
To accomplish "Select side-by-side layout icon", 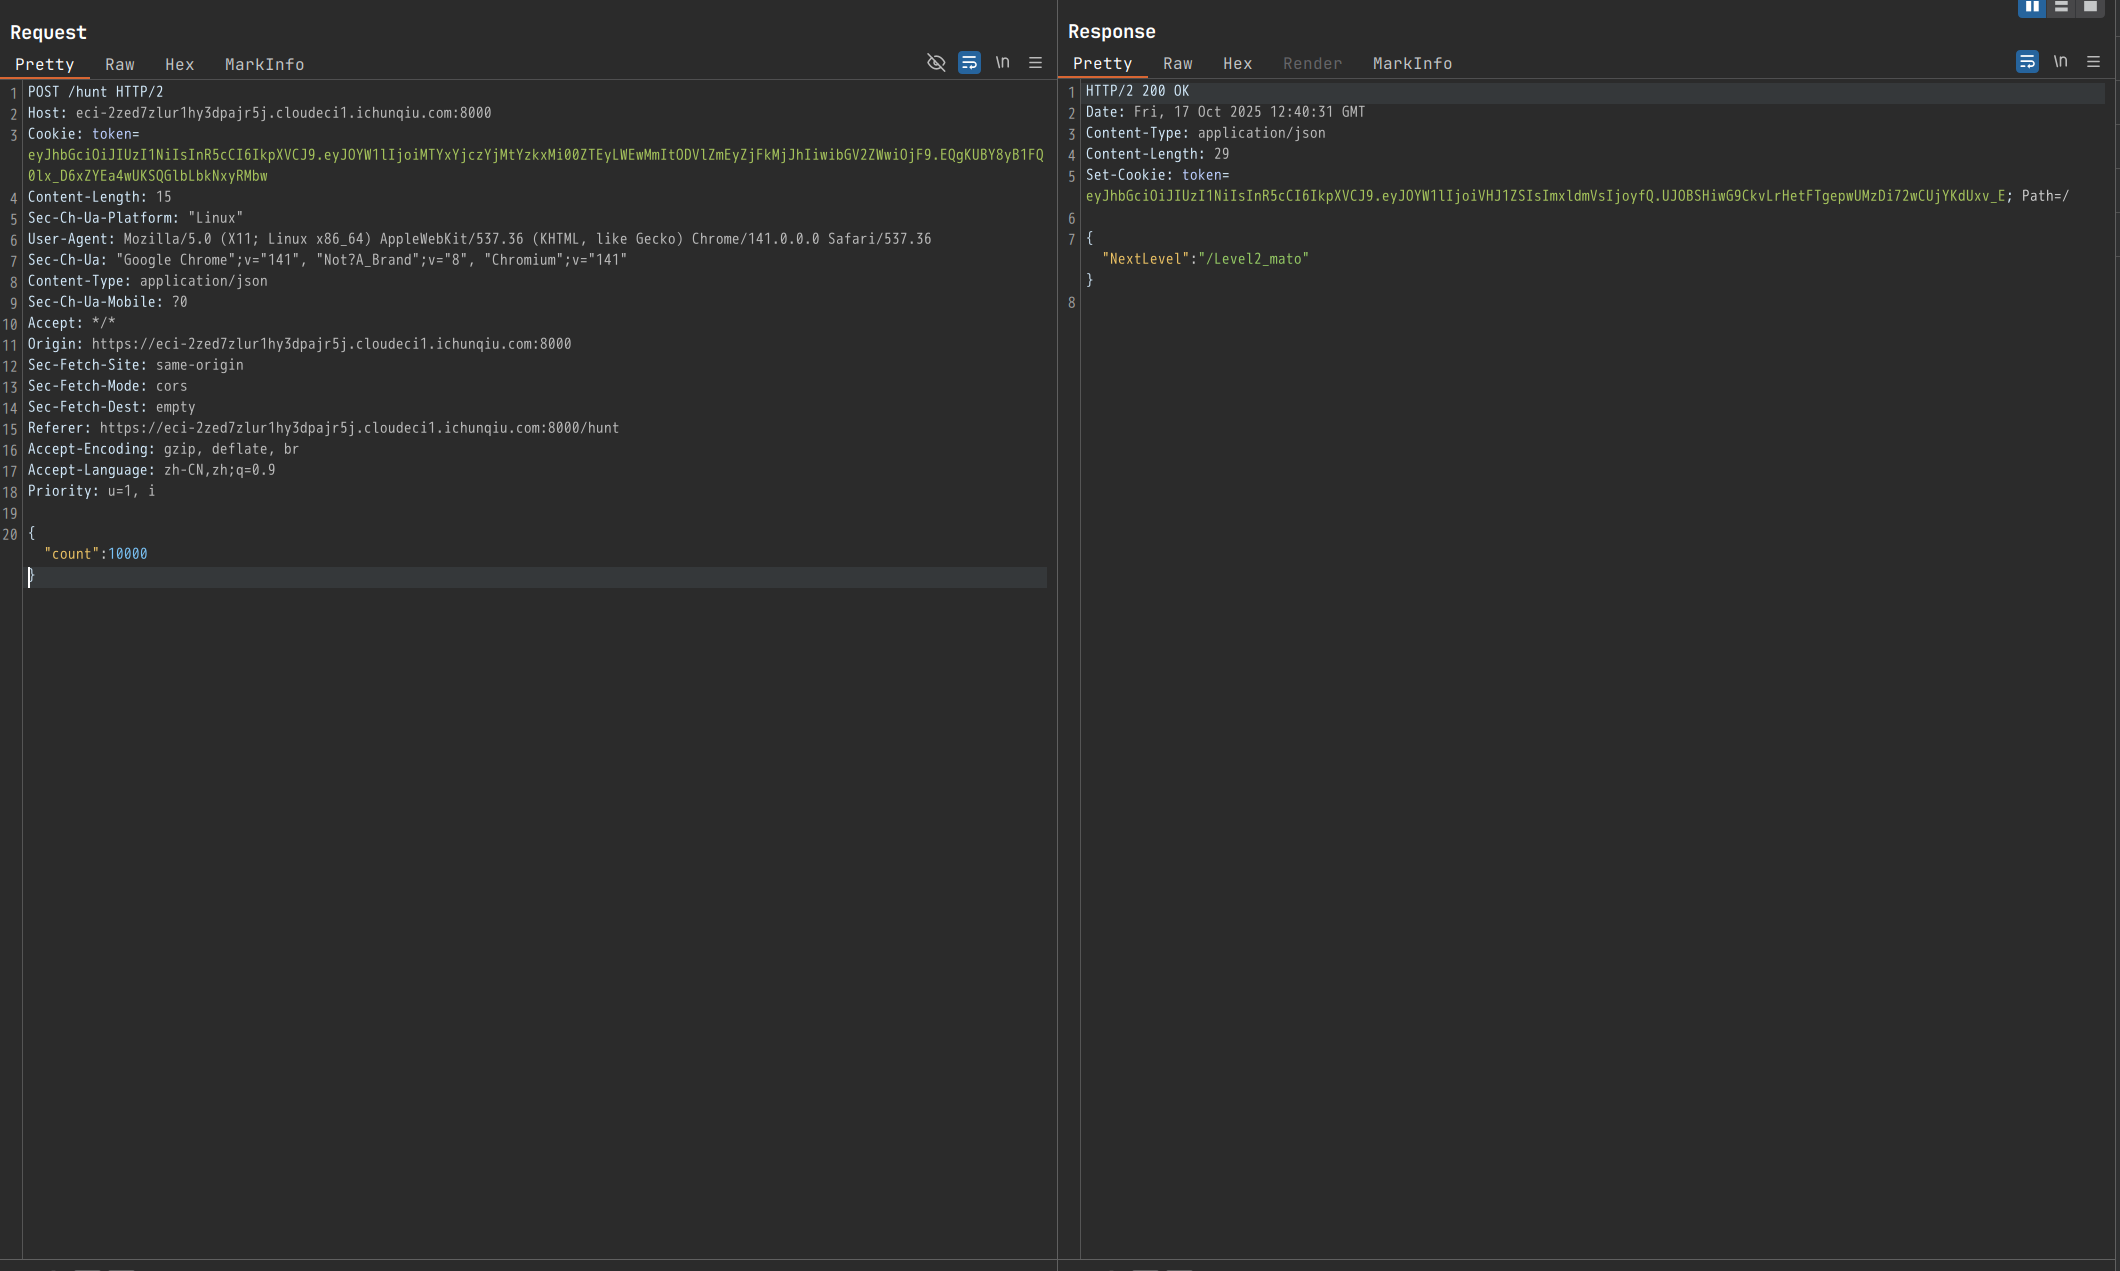I will tap(2032, 7).
